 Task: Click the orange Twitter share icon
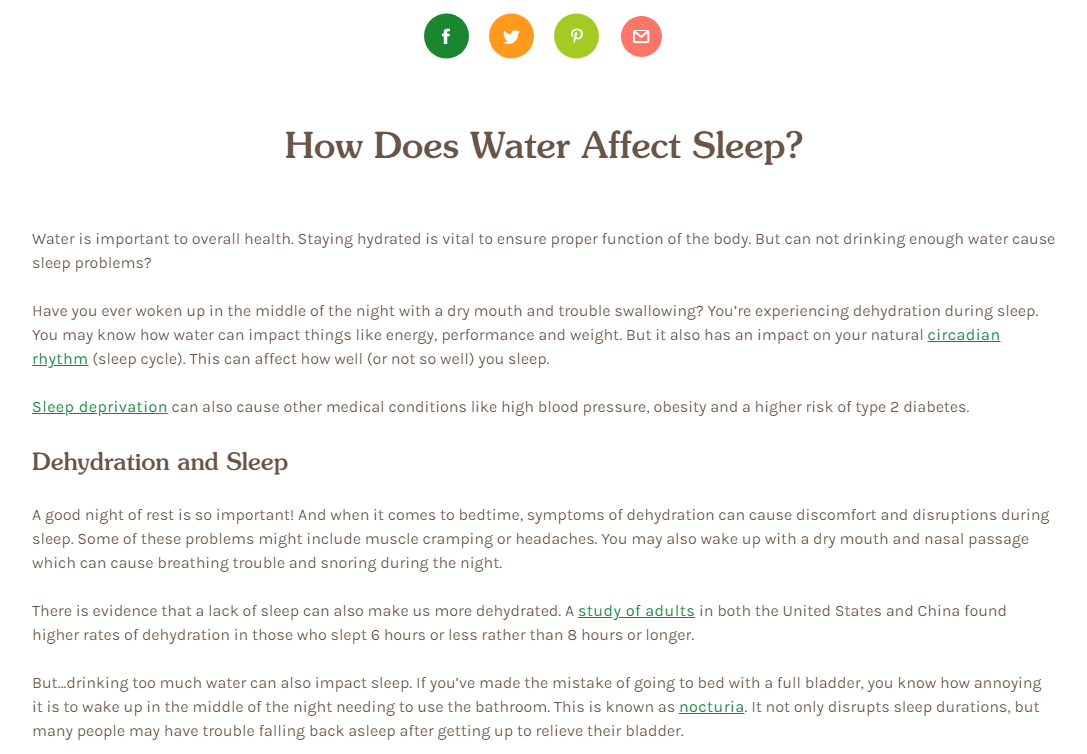pyautogui.click(x=512, y=36)
